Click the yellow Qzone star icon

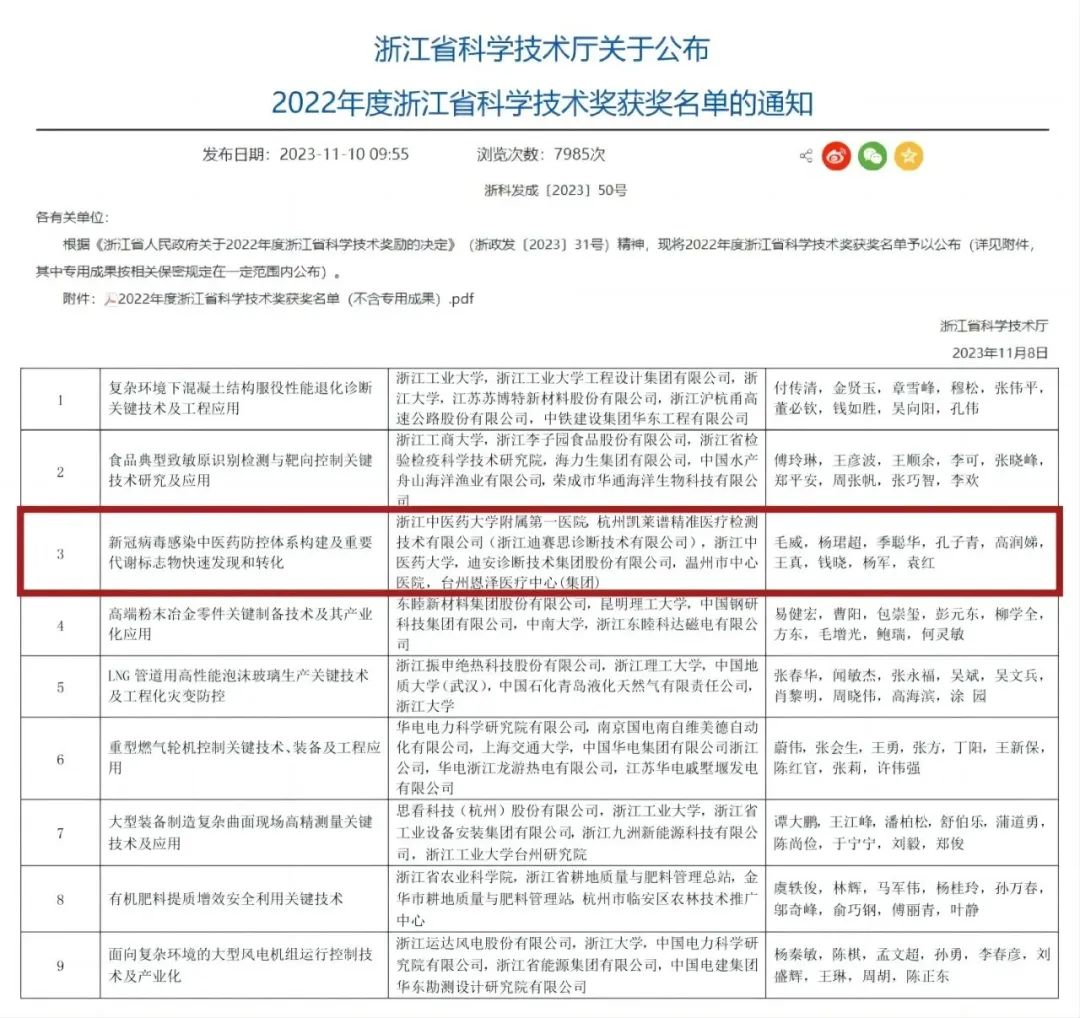click(908, 156)
